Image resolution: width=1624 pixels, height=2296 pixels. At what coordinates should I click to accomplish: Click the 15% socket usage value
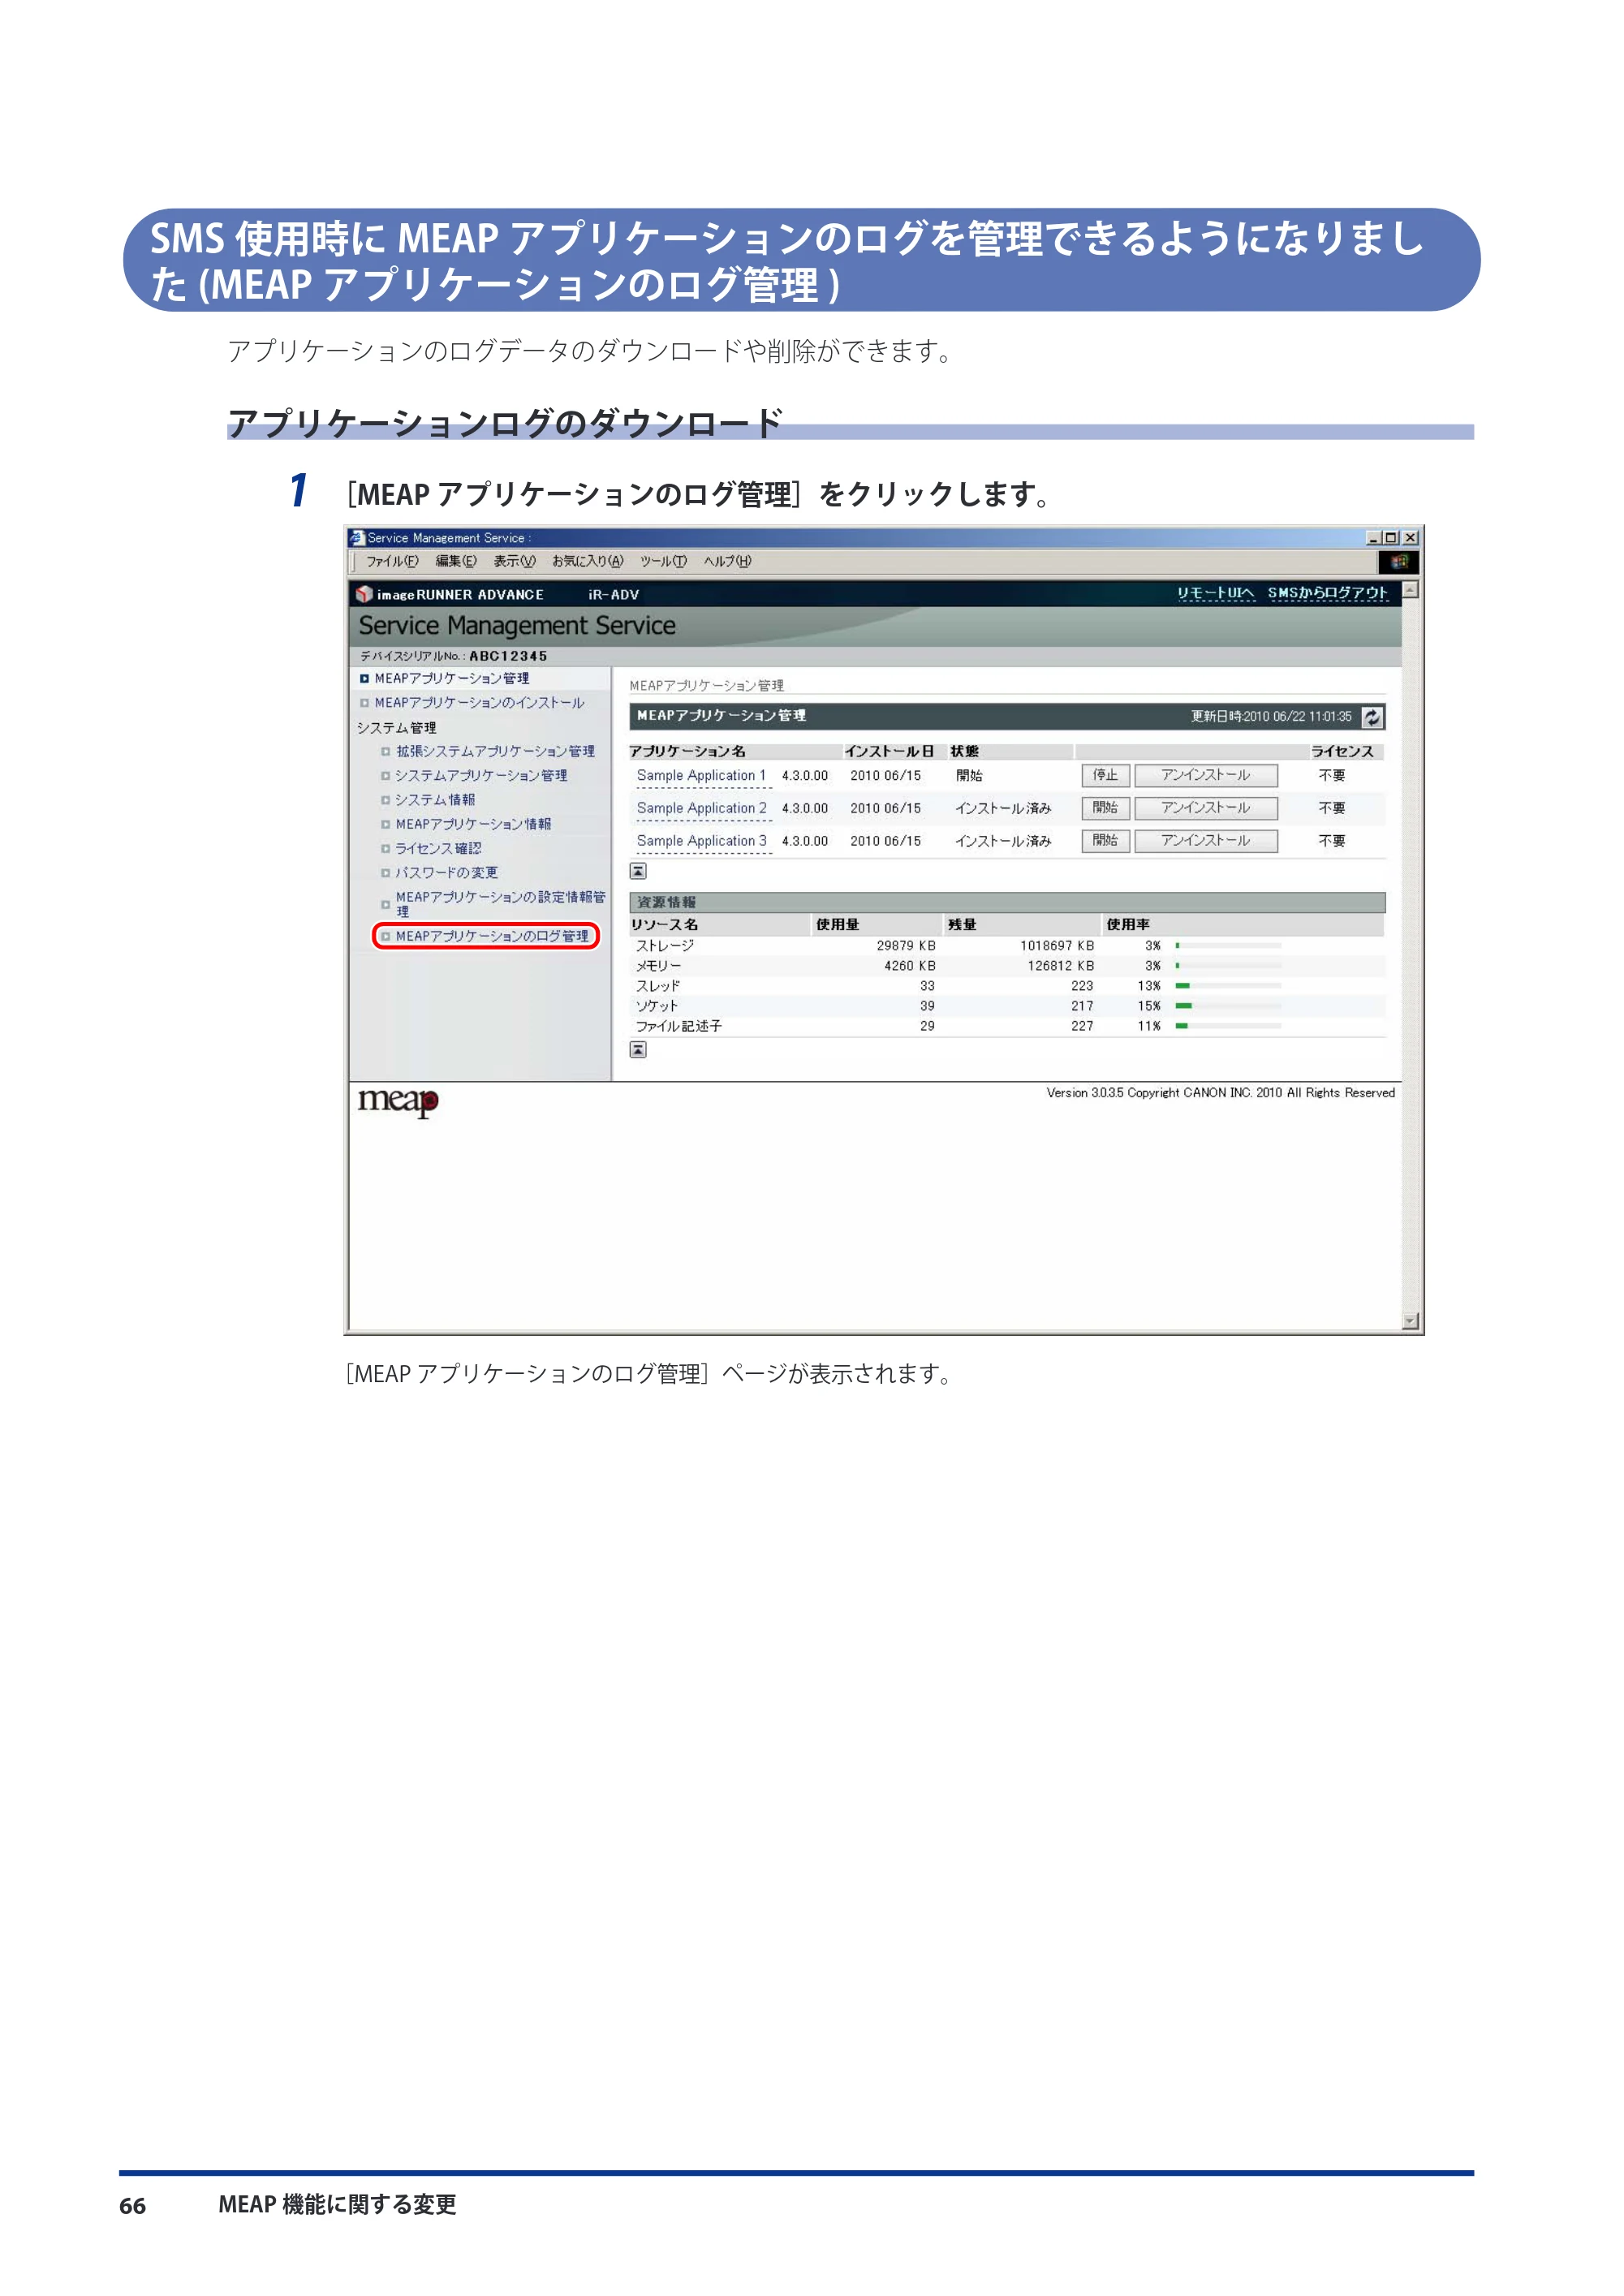(1148, 1006)
